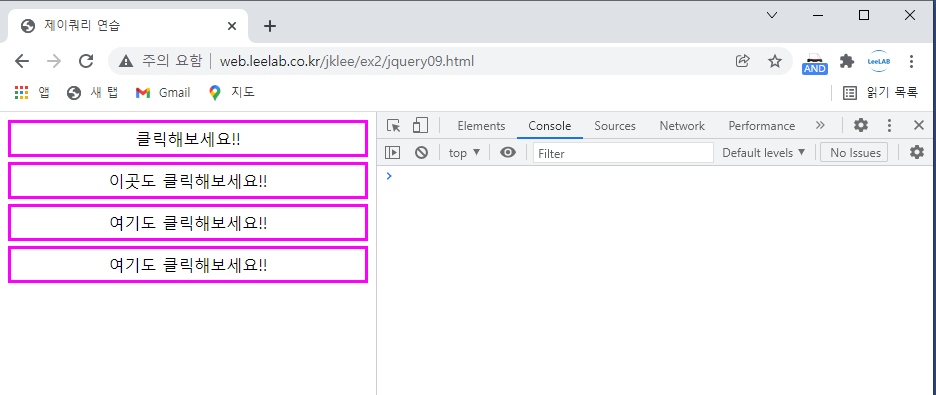The width and height of the screenshot is (936, 395).
Task: Switch to the Network panel
Action: coord(682,126)
